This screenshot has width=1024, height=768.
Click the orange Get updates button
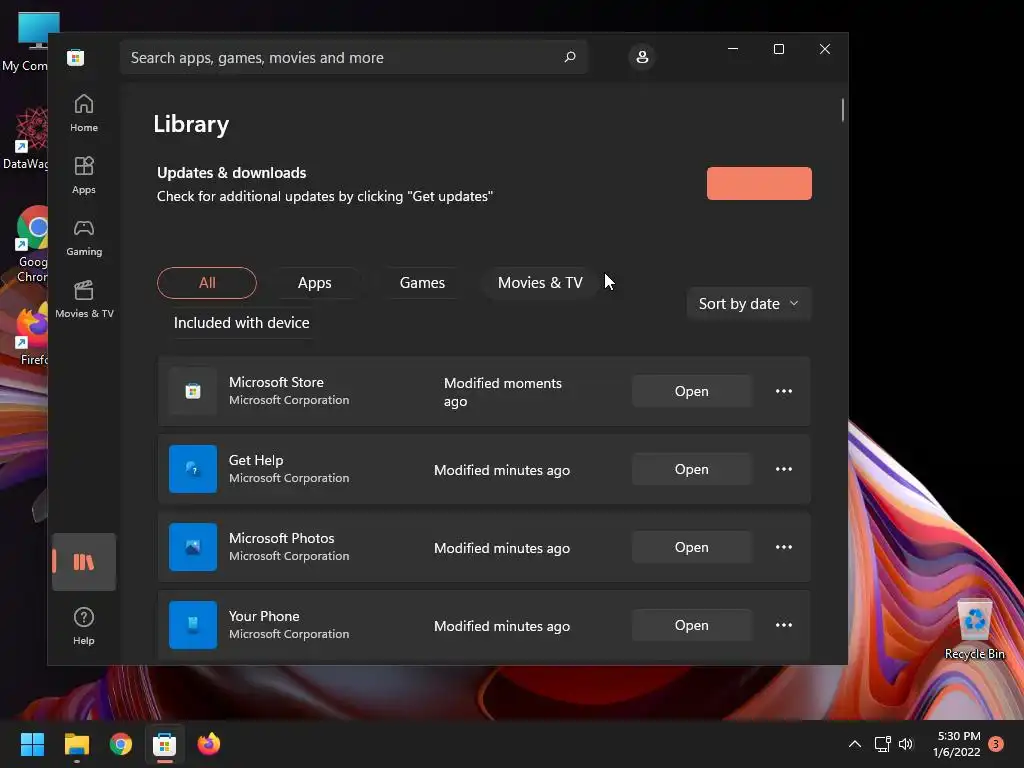[x=759, y=184]
